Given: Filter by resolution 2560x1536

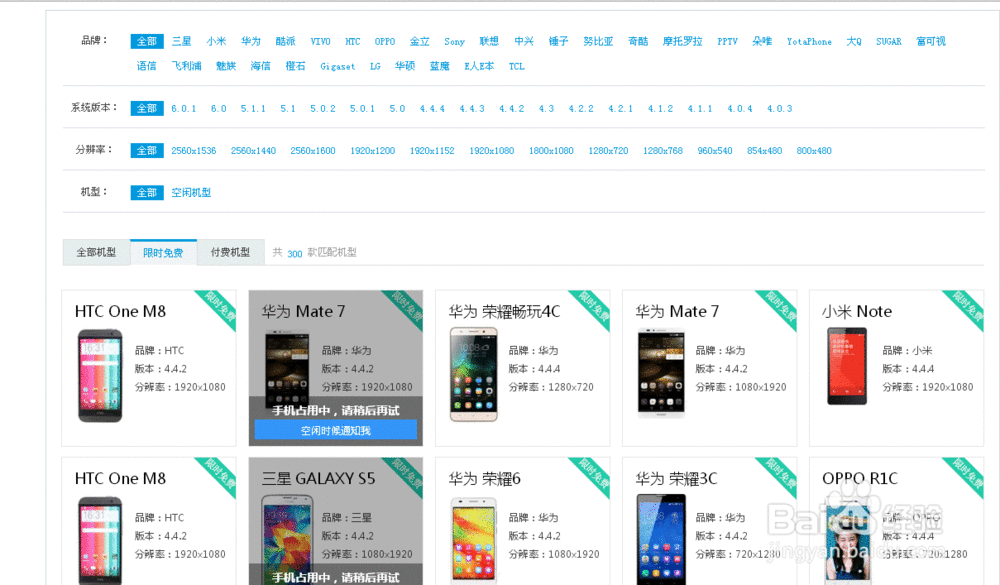Looking at the screenshot, I should pyautogui.click(x=193, y=151).
